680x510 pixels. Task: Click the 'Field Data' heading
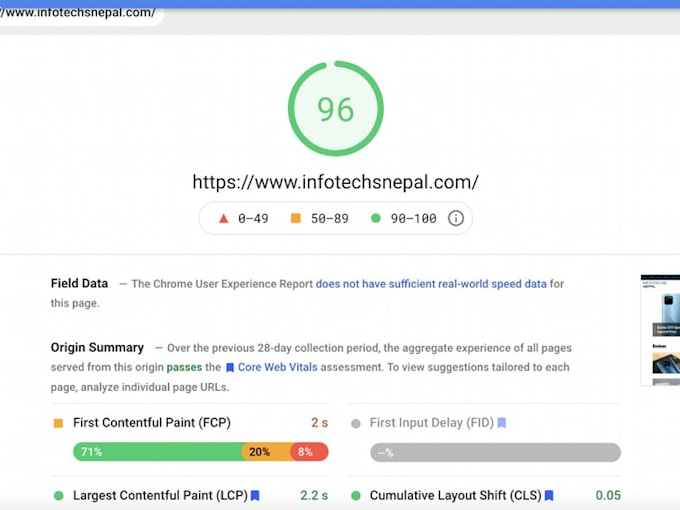click(x=79, y=283)
